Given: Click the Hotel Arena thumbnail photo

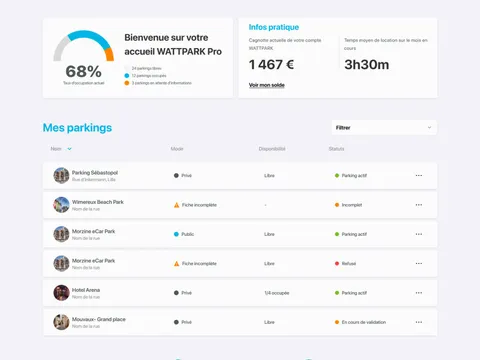Looking at the screenshot, I should coord(61,293).
